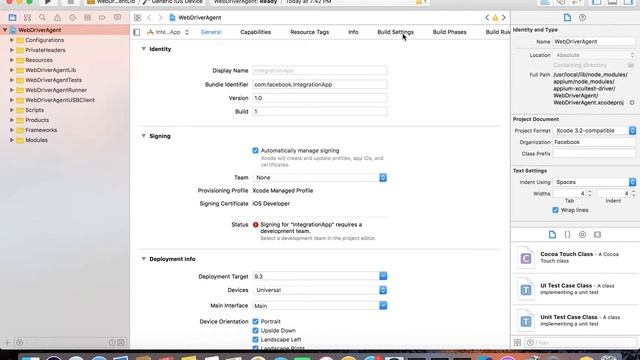The height and width of the screenshot is (360, 640).
Task: Show the File inspector icon
Action: coord(567,18)
